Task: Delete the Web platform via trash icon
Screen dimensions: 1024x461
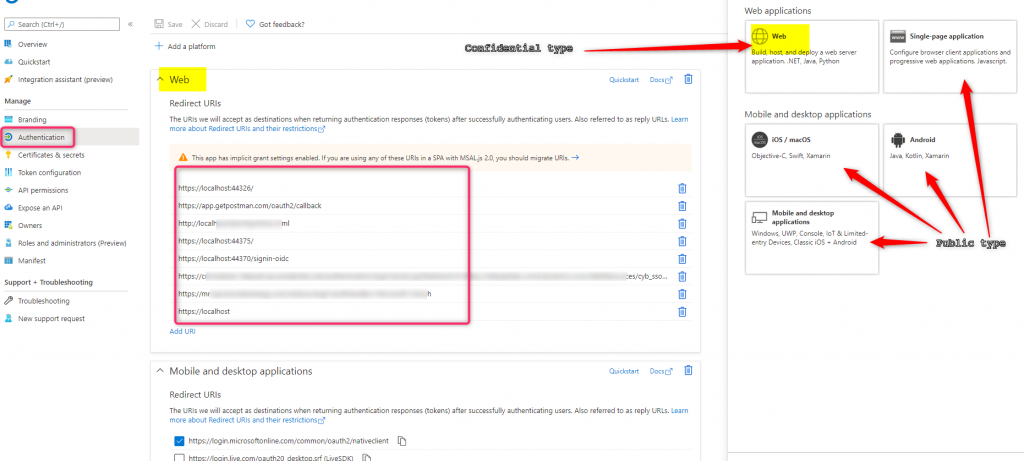Action: (x=688, y=79)
